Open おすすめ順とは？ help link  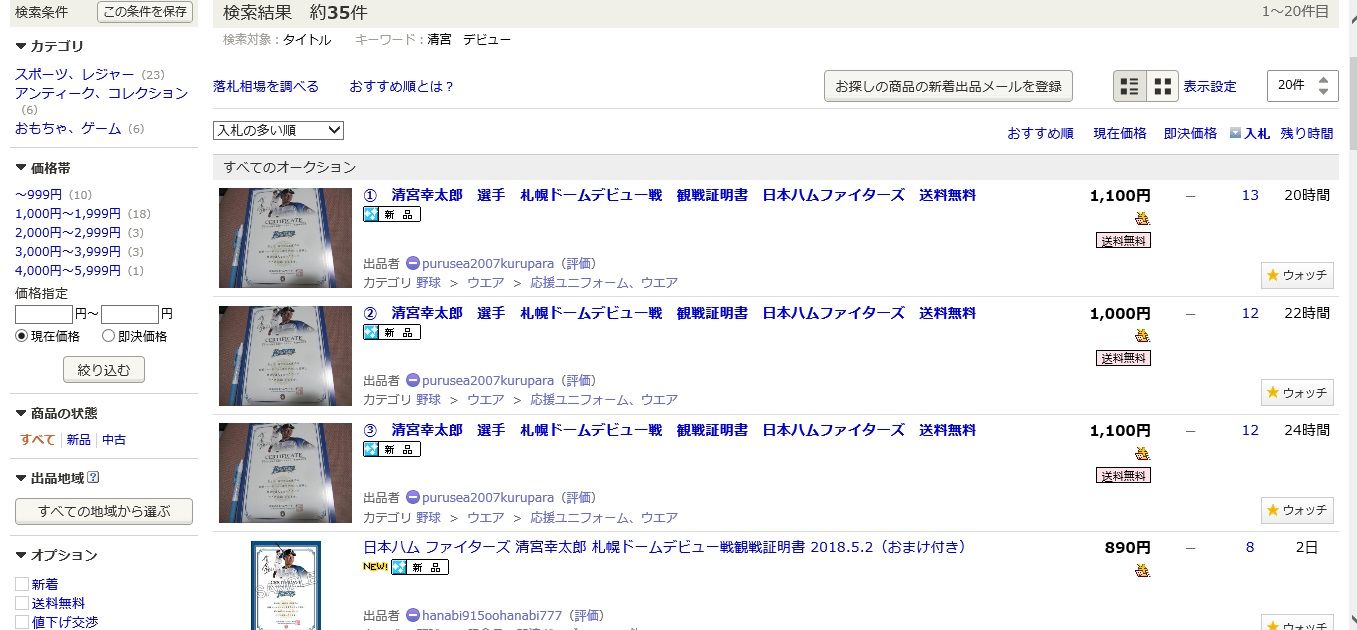point(402,86)
